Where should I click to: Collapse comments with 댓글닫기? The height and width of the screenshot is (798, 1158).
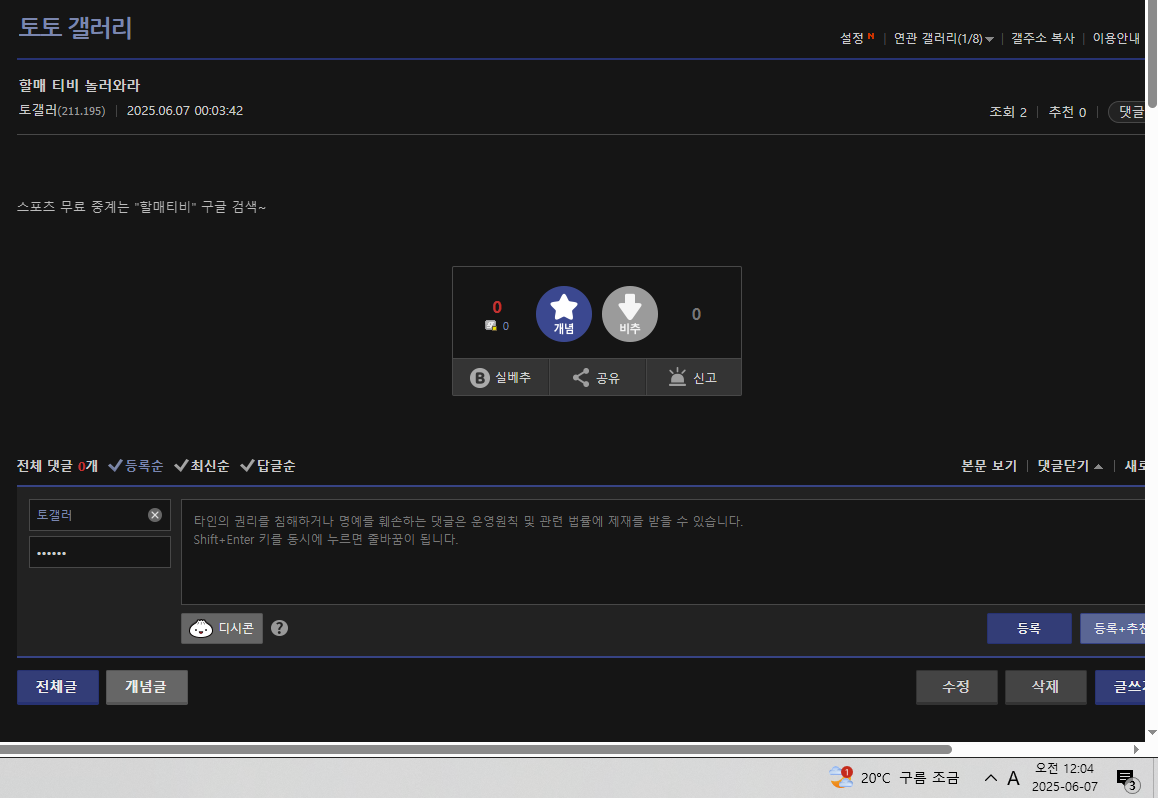(1070, 466)
